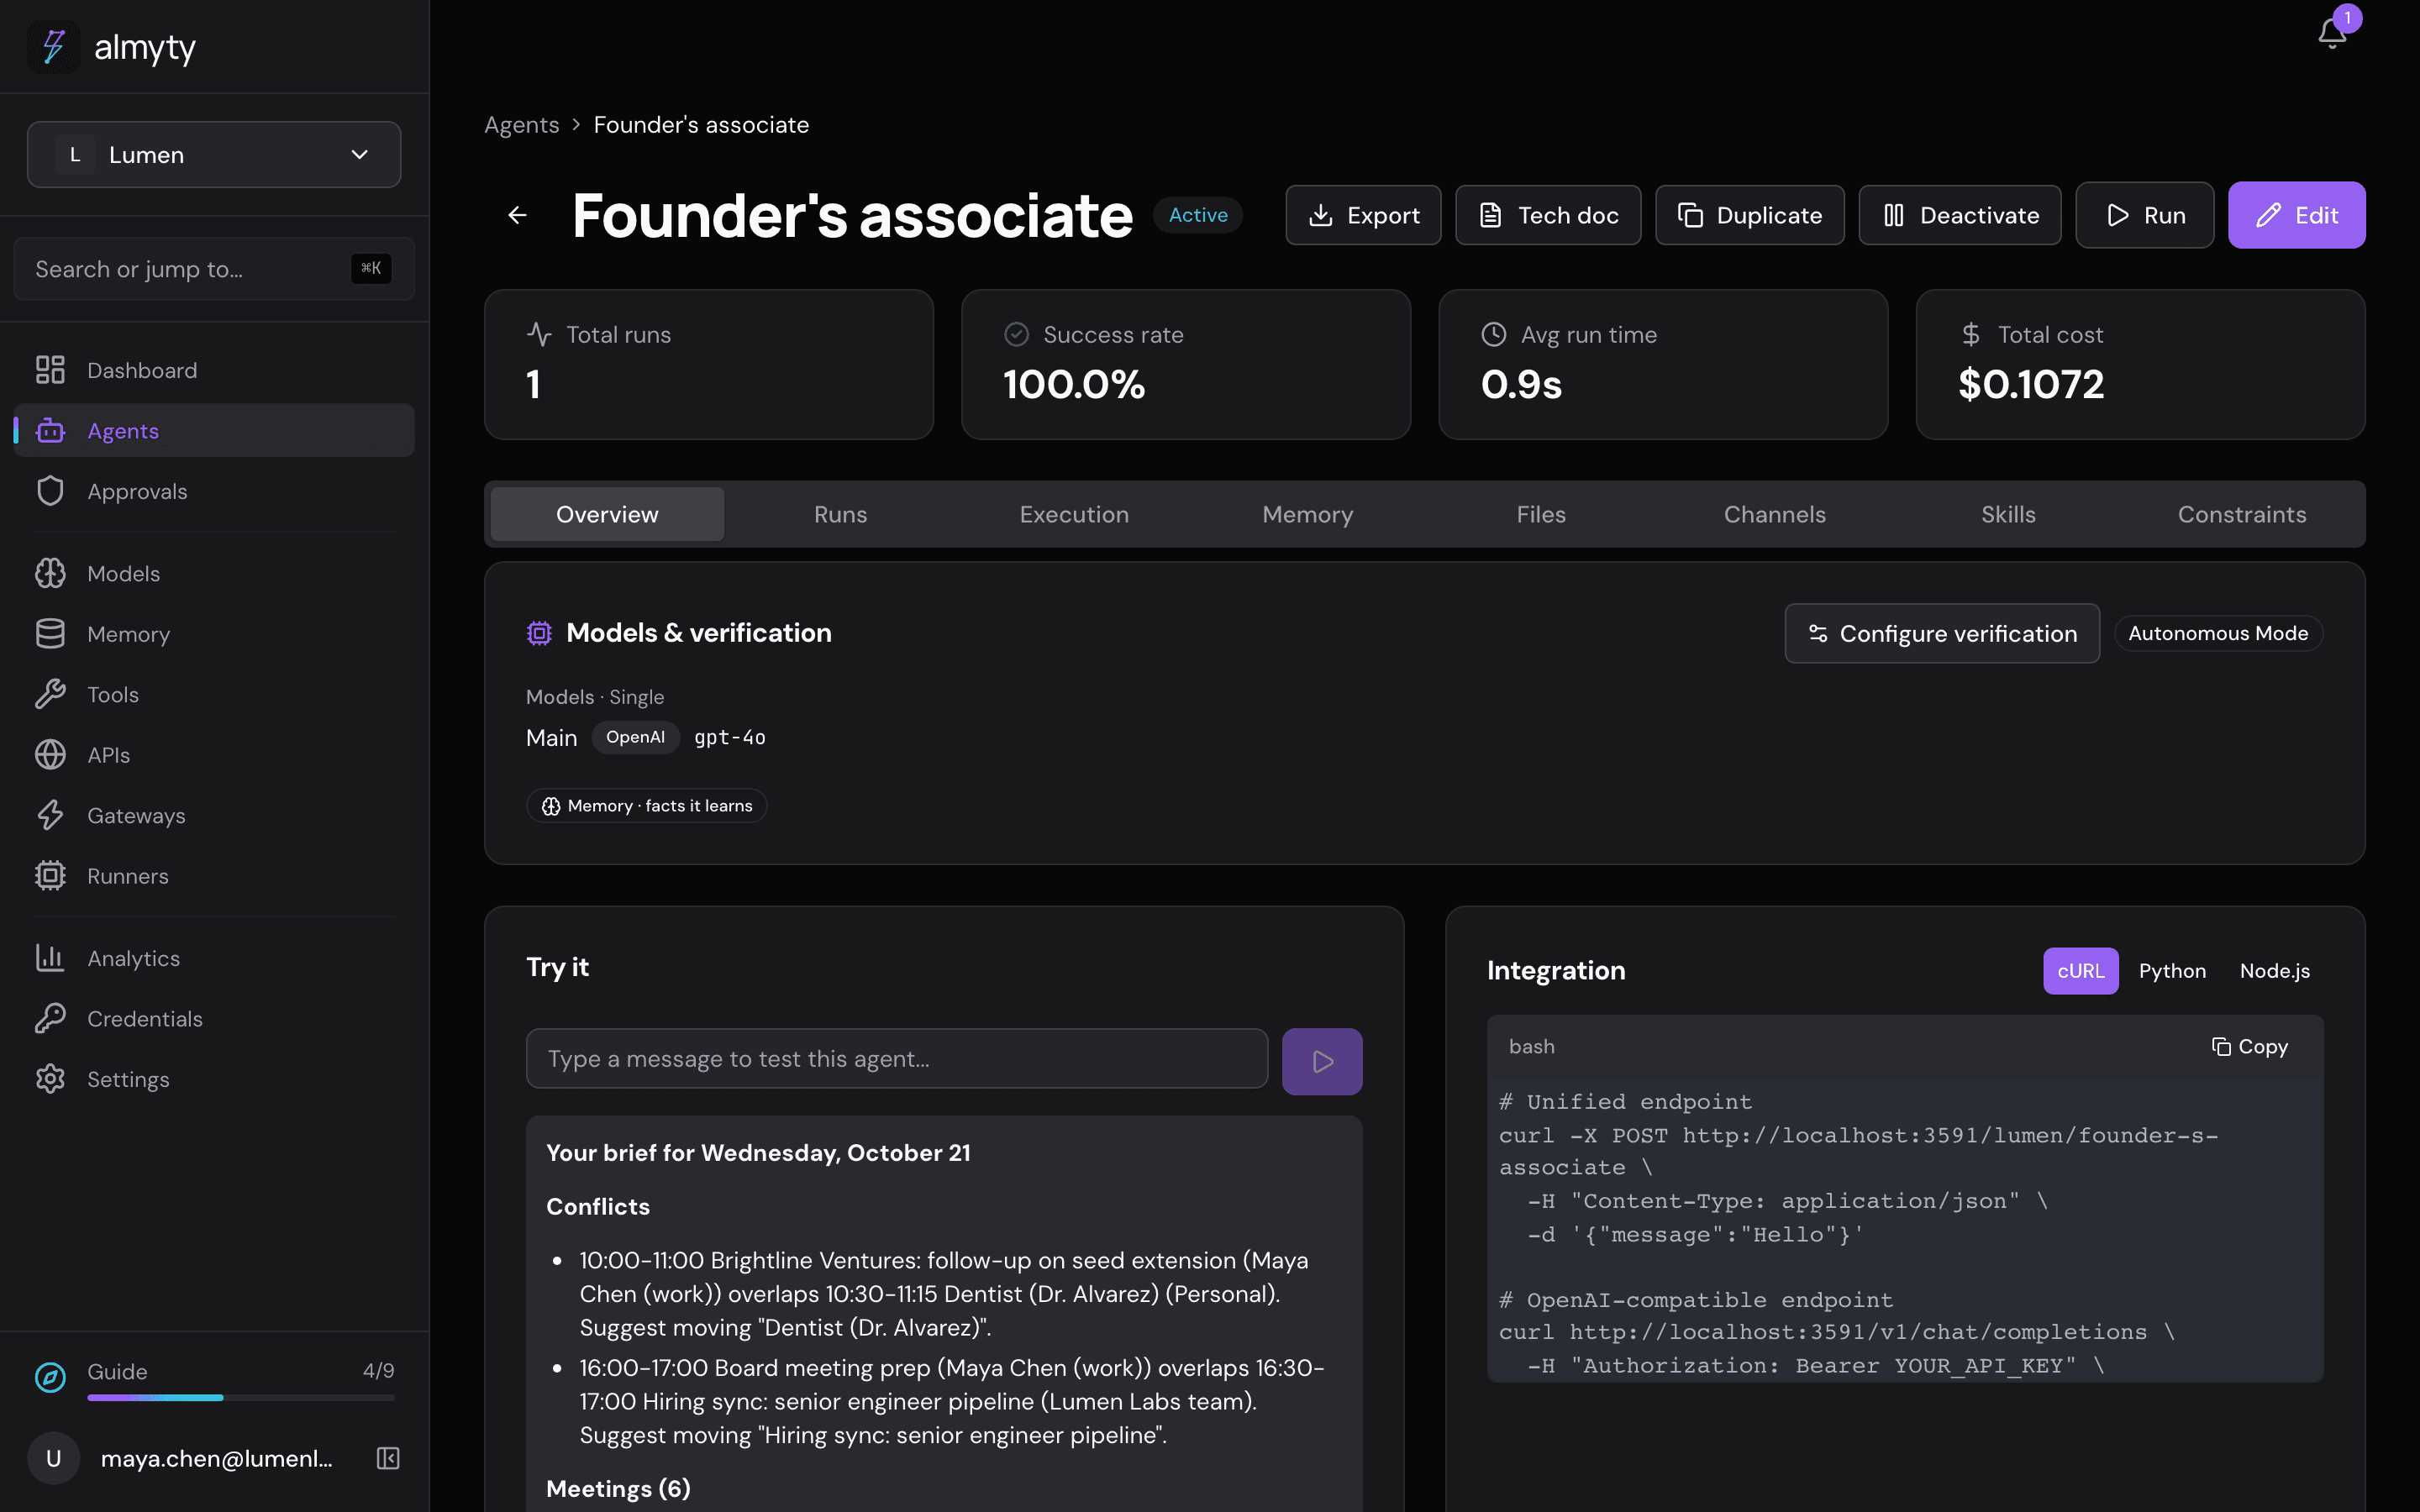The height and width of the screenshot is (1512, 2420).
Task: Open Credentials in the sidebar
Action: tap(214, 1018)
